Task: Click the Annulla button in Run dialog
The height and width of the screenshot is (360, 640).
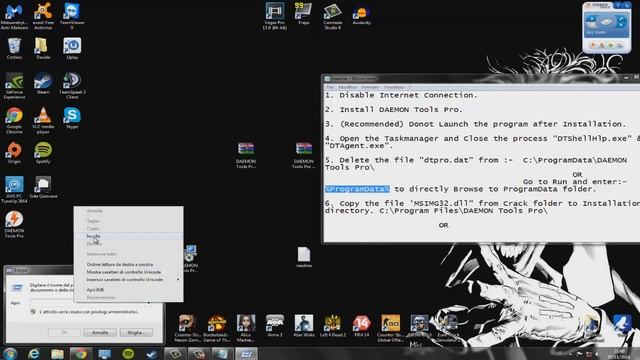Action: [x=100, y=333]
